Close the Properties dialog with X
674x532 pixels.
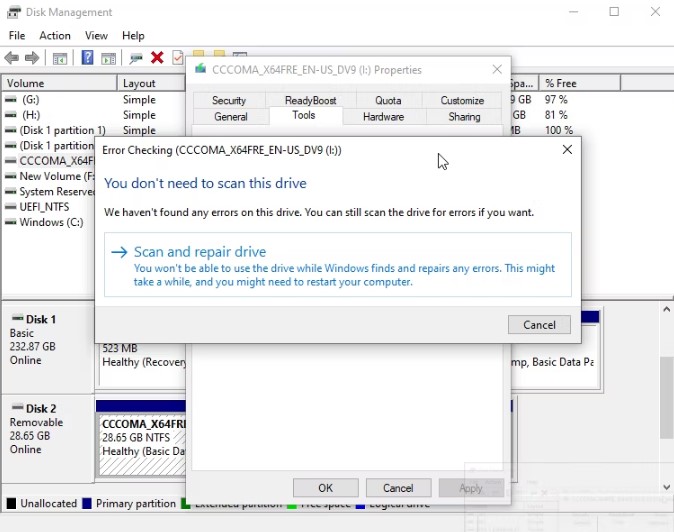tap(497, 69)
